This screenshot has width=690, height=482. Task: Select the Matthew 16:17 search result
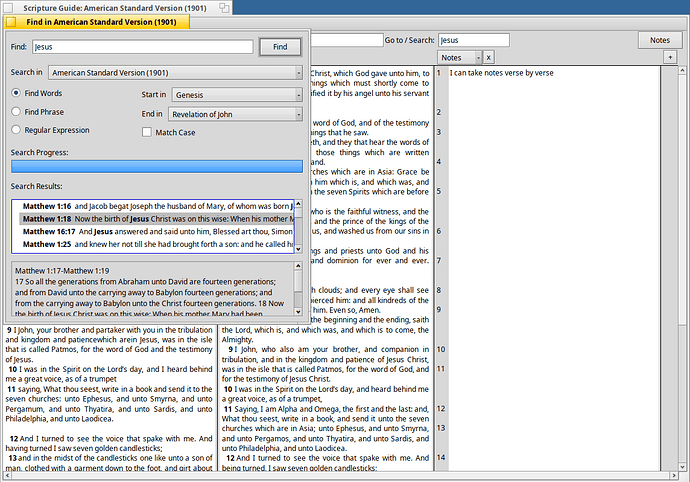click(x=157, y=232)
